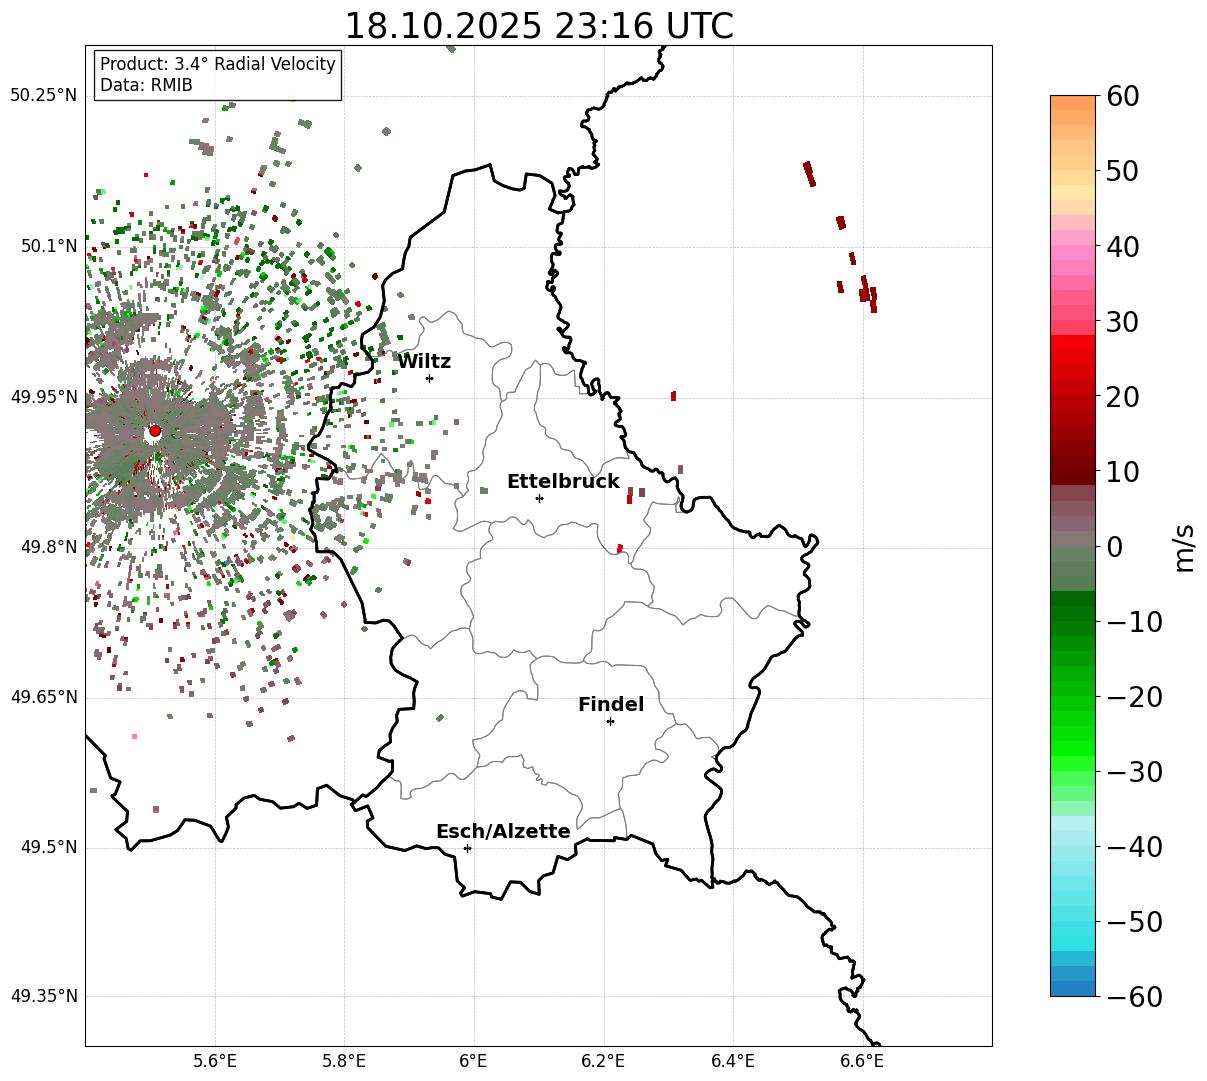
Task: Click the latitude label 49.5°N
Action: click(x=49, y=847)
